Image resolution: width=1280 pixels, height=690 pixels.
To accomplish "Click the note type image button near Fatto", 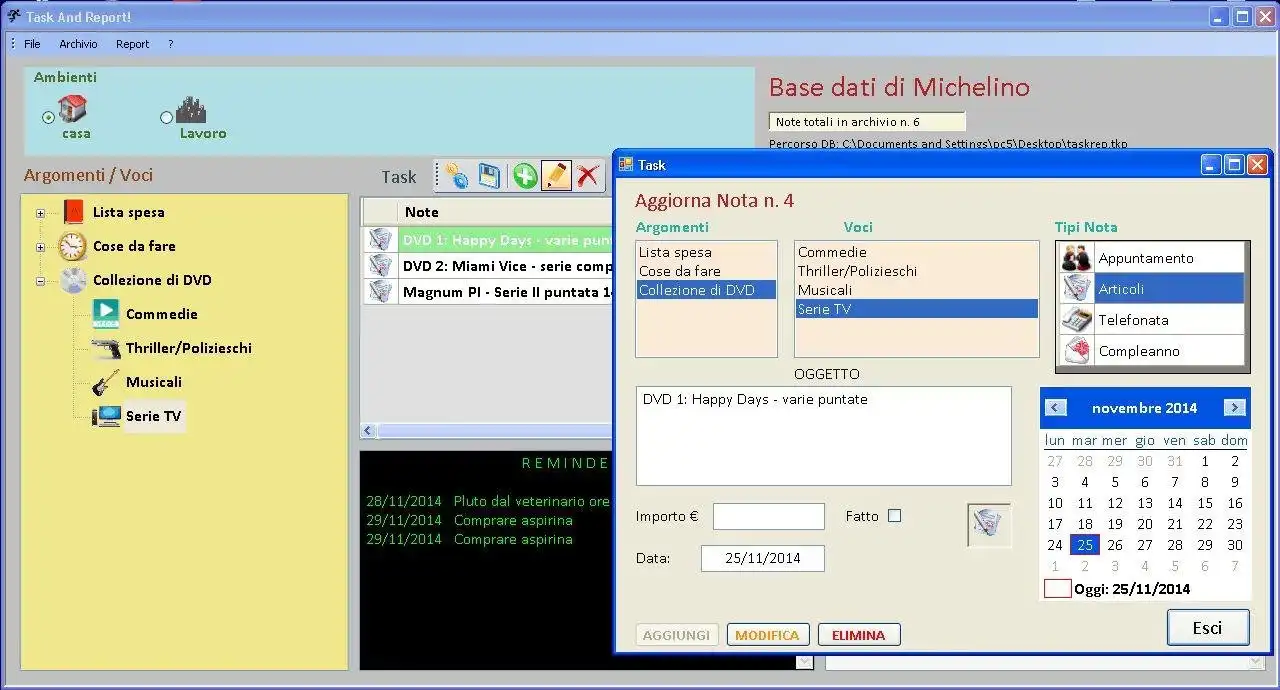I will 989,525.
